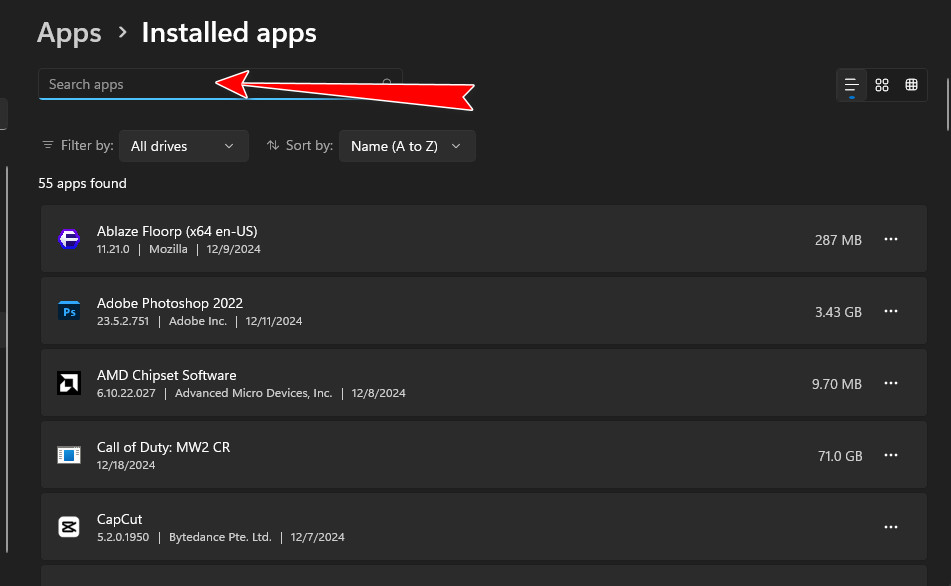This screenshot has height=586, width=951.
Task: Open more options for Adobe Photoshop 2022
Action: click(x=891, y=311)
